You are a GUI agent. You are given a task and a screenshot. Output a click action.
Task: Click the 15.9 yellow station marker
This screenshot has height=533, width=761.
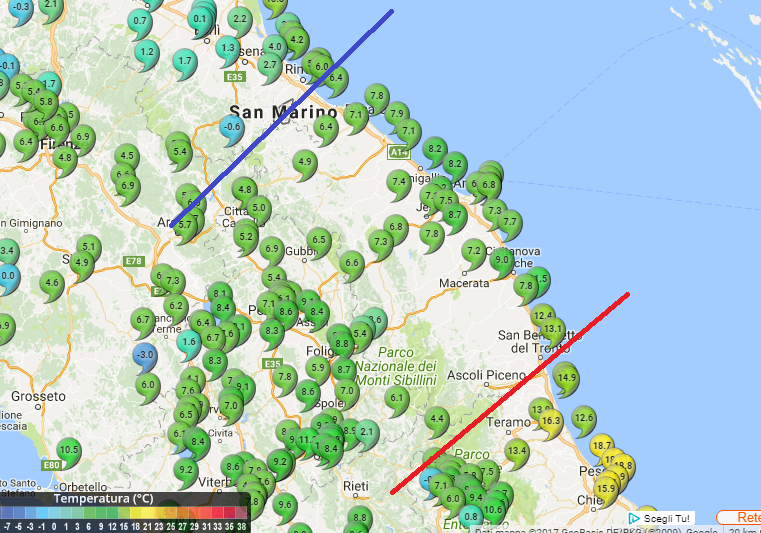click(x=605, y=489)
